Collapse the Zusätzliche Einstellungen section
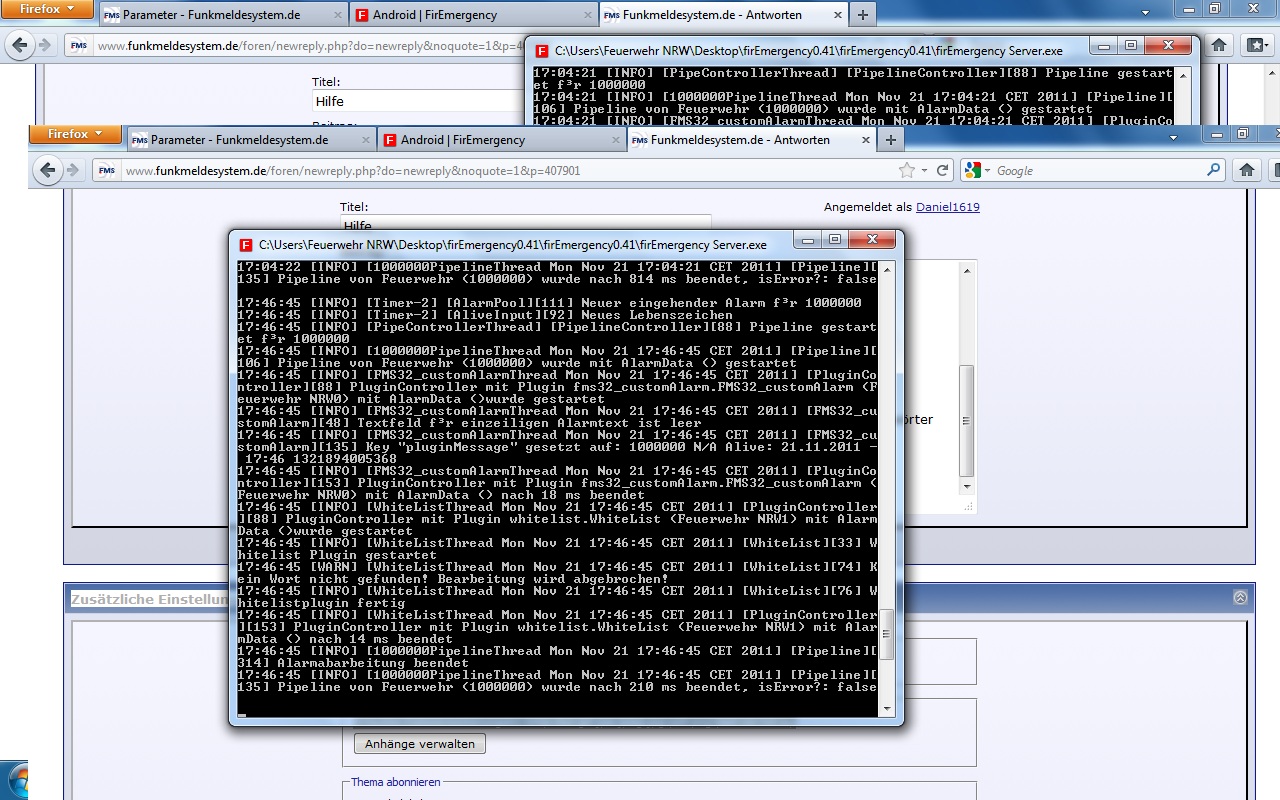 point(1240,598)
